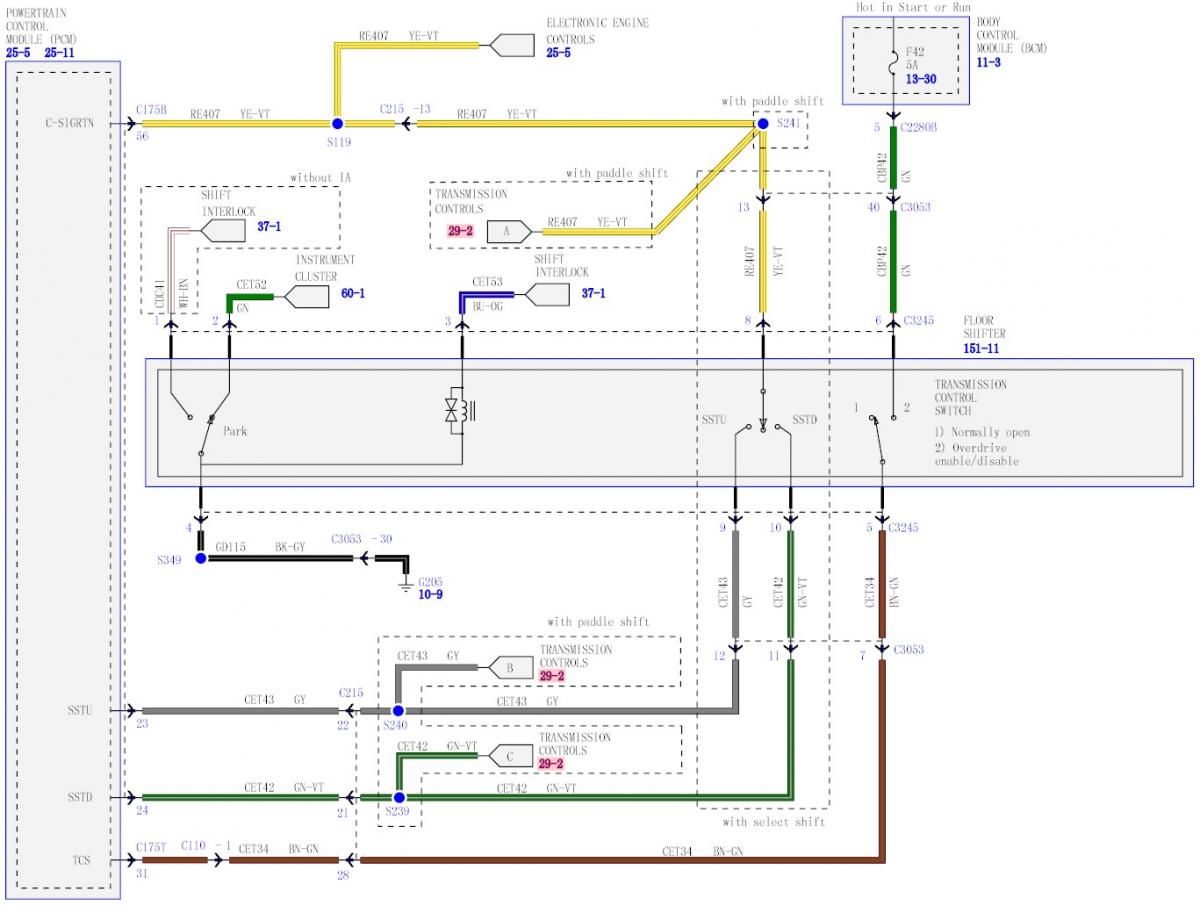Click the SSTD pin label inside the PCM box

(x=79, y=798)
